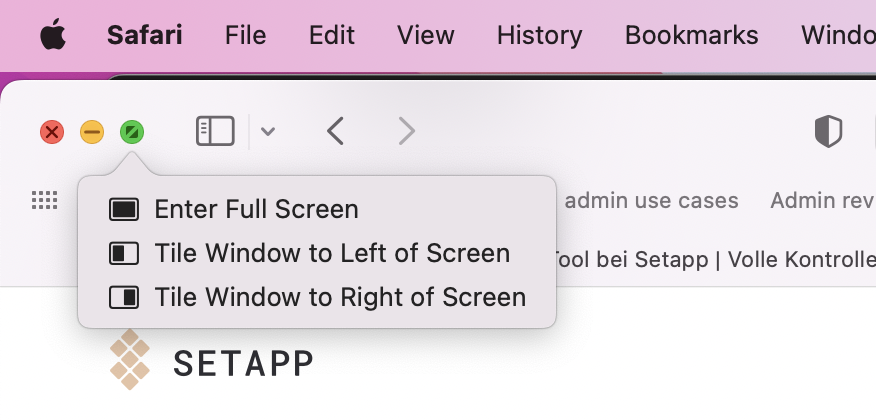This screenshot has width=876, height=420.
Task: Expand the tab group dropdown chevron
Action: (268, 131)
